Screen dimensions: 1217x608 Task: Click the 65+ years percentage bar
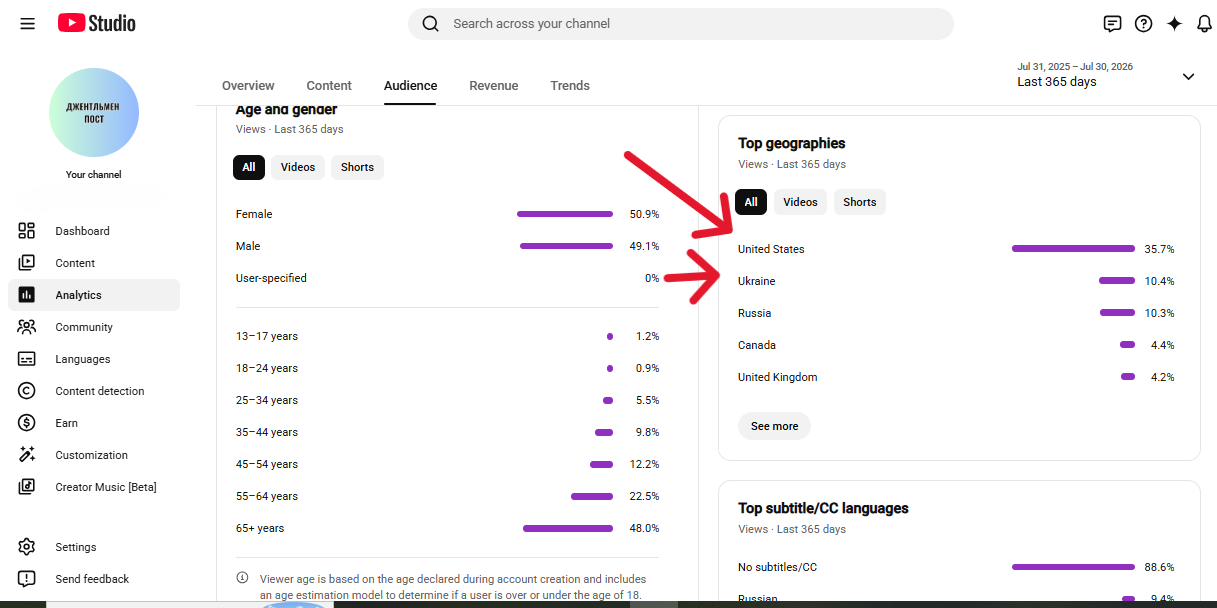tap(568, 528)
